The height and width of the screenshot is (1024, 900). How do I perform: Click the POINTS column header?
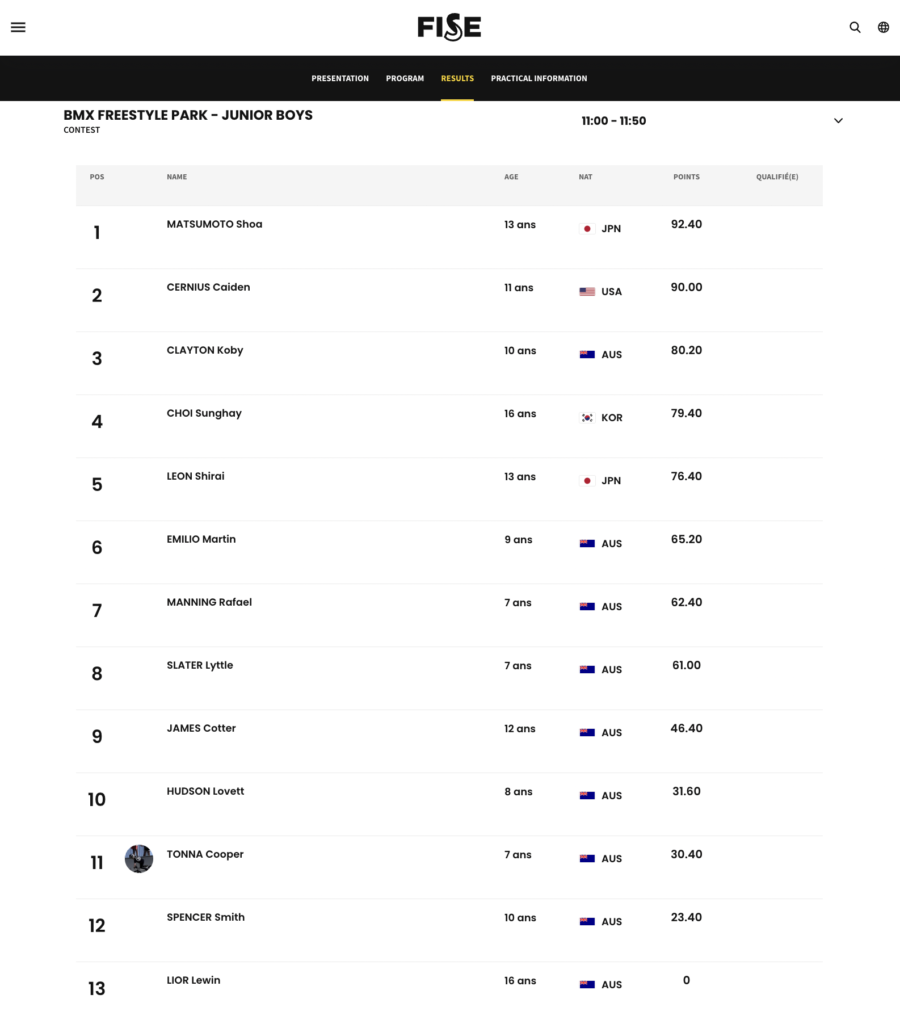click(x=686, y=177)
